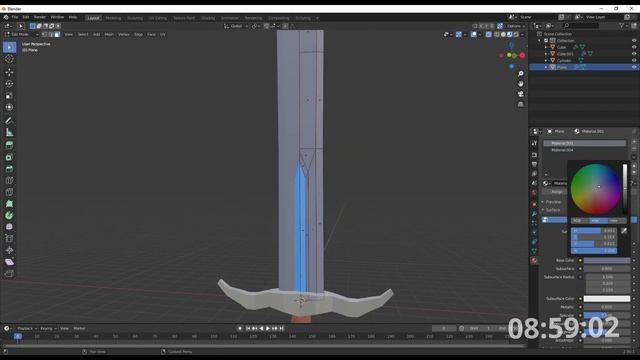Select the Edge Slide tool
The height and width of the screenshot is (360, 640).
[9, 239]
